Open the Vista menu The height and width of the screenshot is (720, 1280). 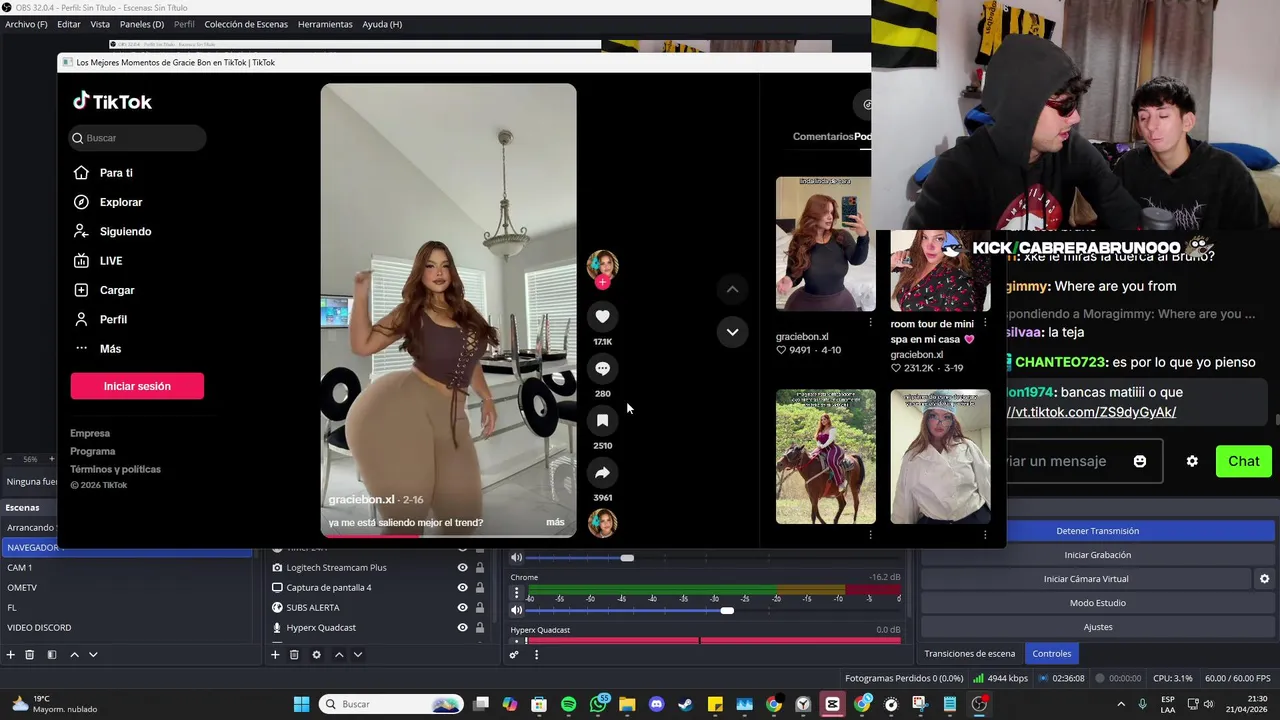point(100,24)
